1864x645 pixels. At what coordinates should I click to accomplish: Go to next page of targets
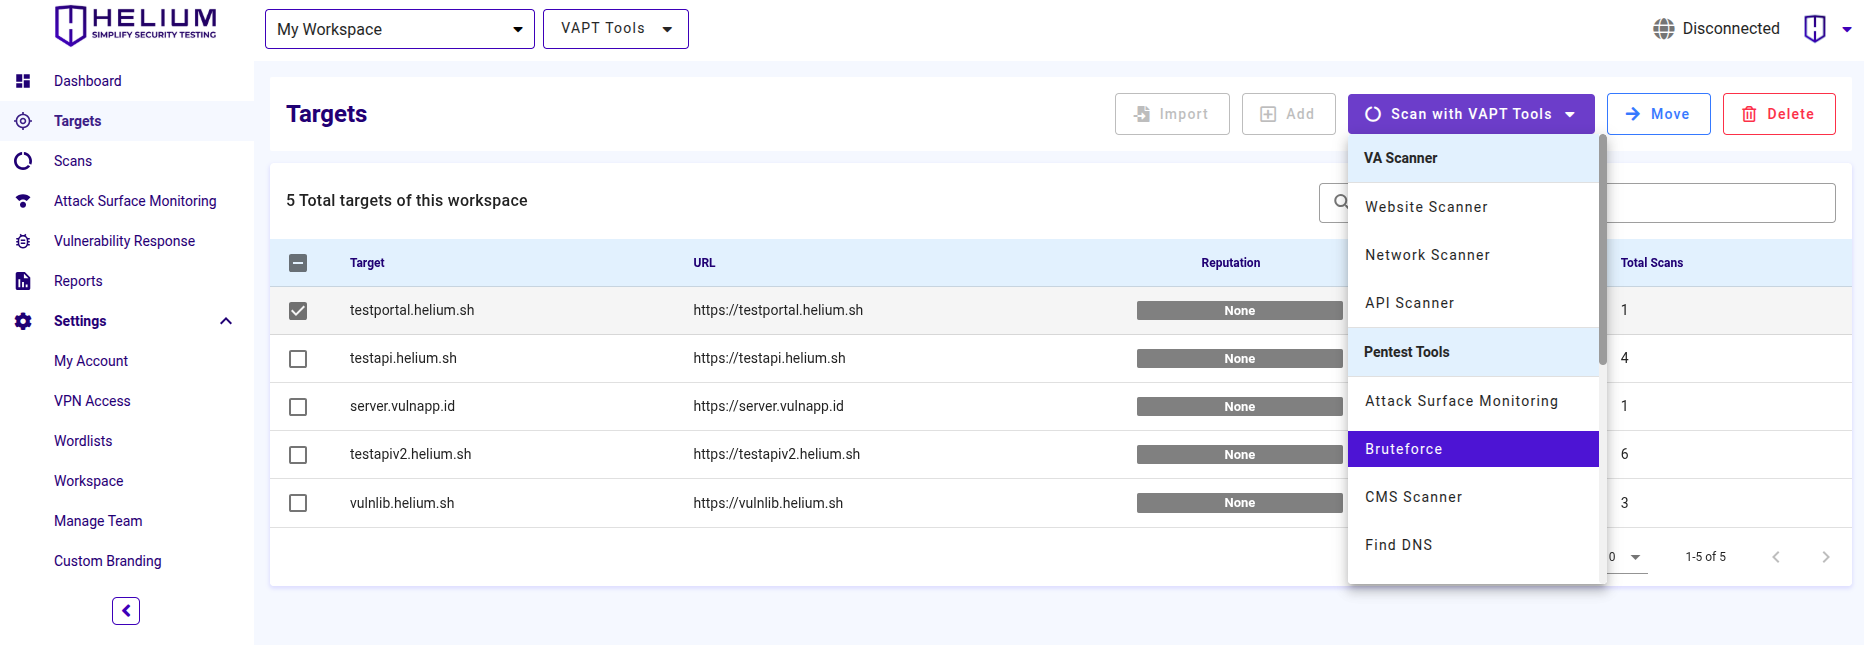(1825, 557)
